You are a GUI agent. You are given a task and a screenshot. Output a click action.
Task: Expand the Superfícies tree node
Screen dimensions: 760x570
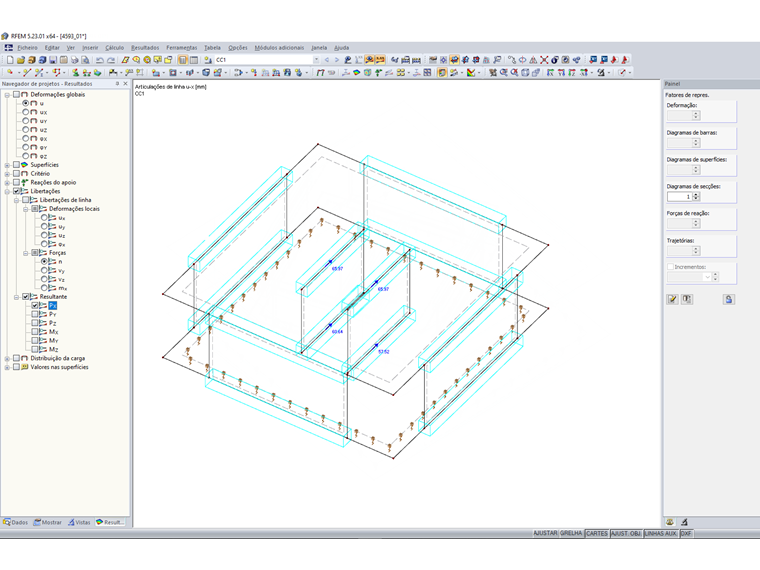point(7,165)
